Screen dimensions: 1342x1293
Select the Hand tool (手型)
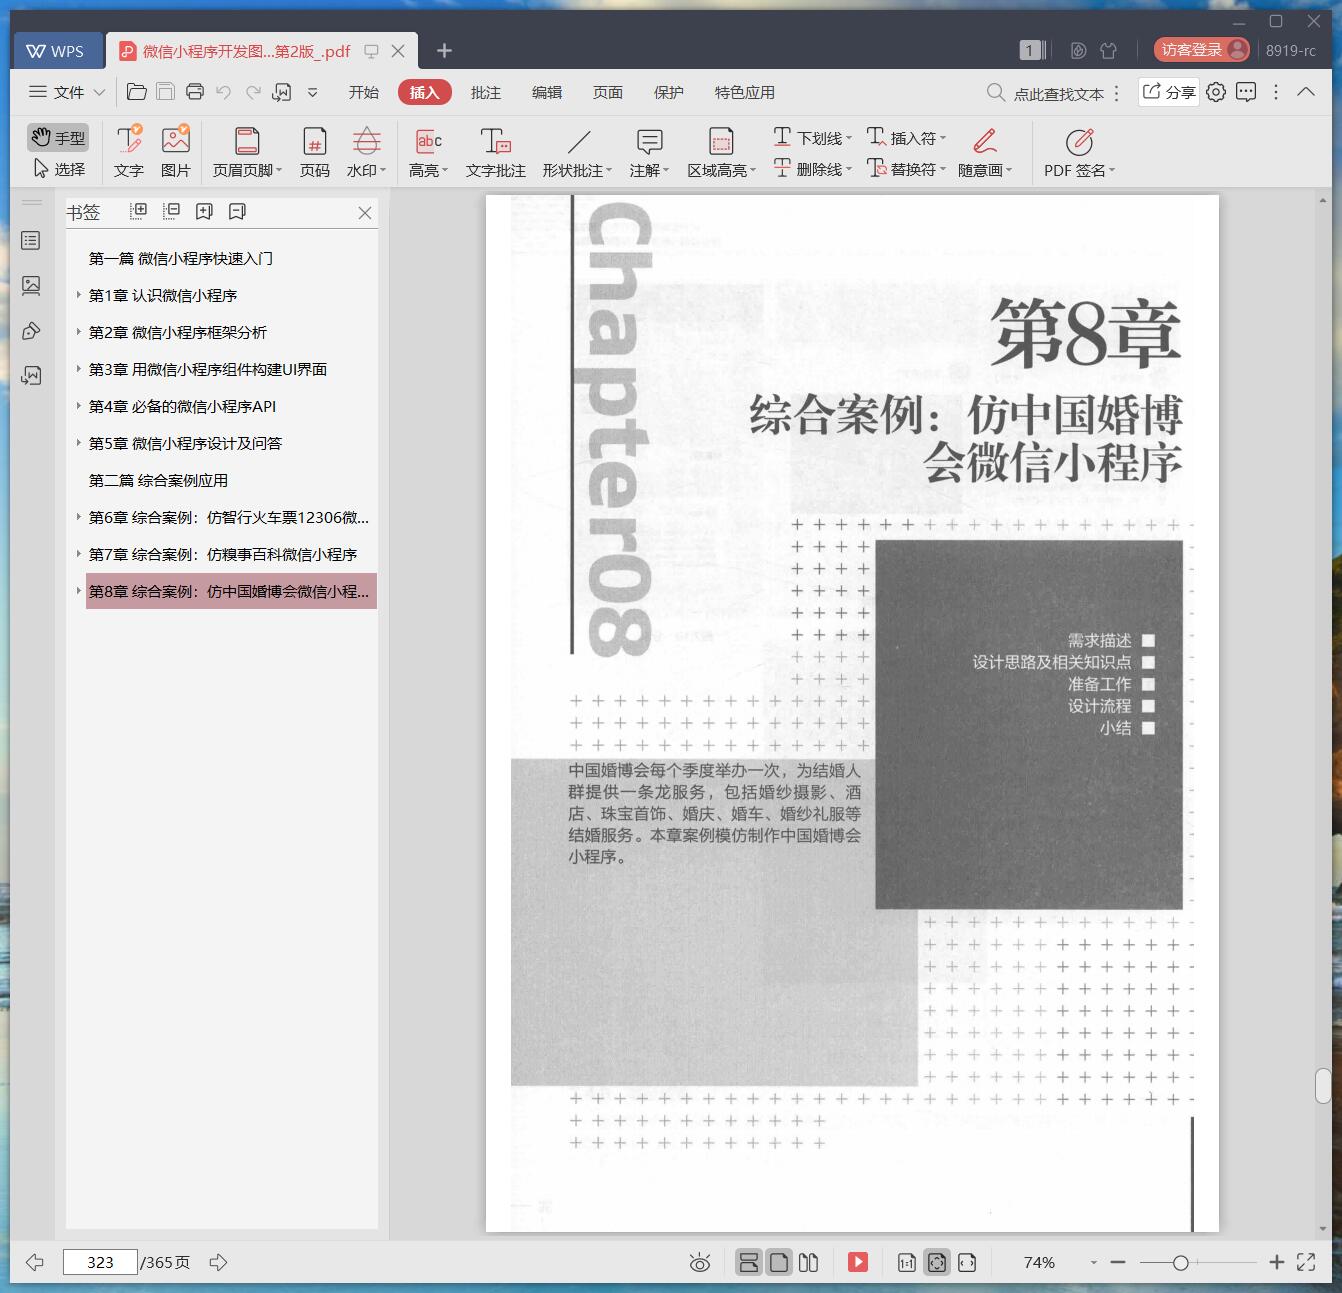pos(58,137)
